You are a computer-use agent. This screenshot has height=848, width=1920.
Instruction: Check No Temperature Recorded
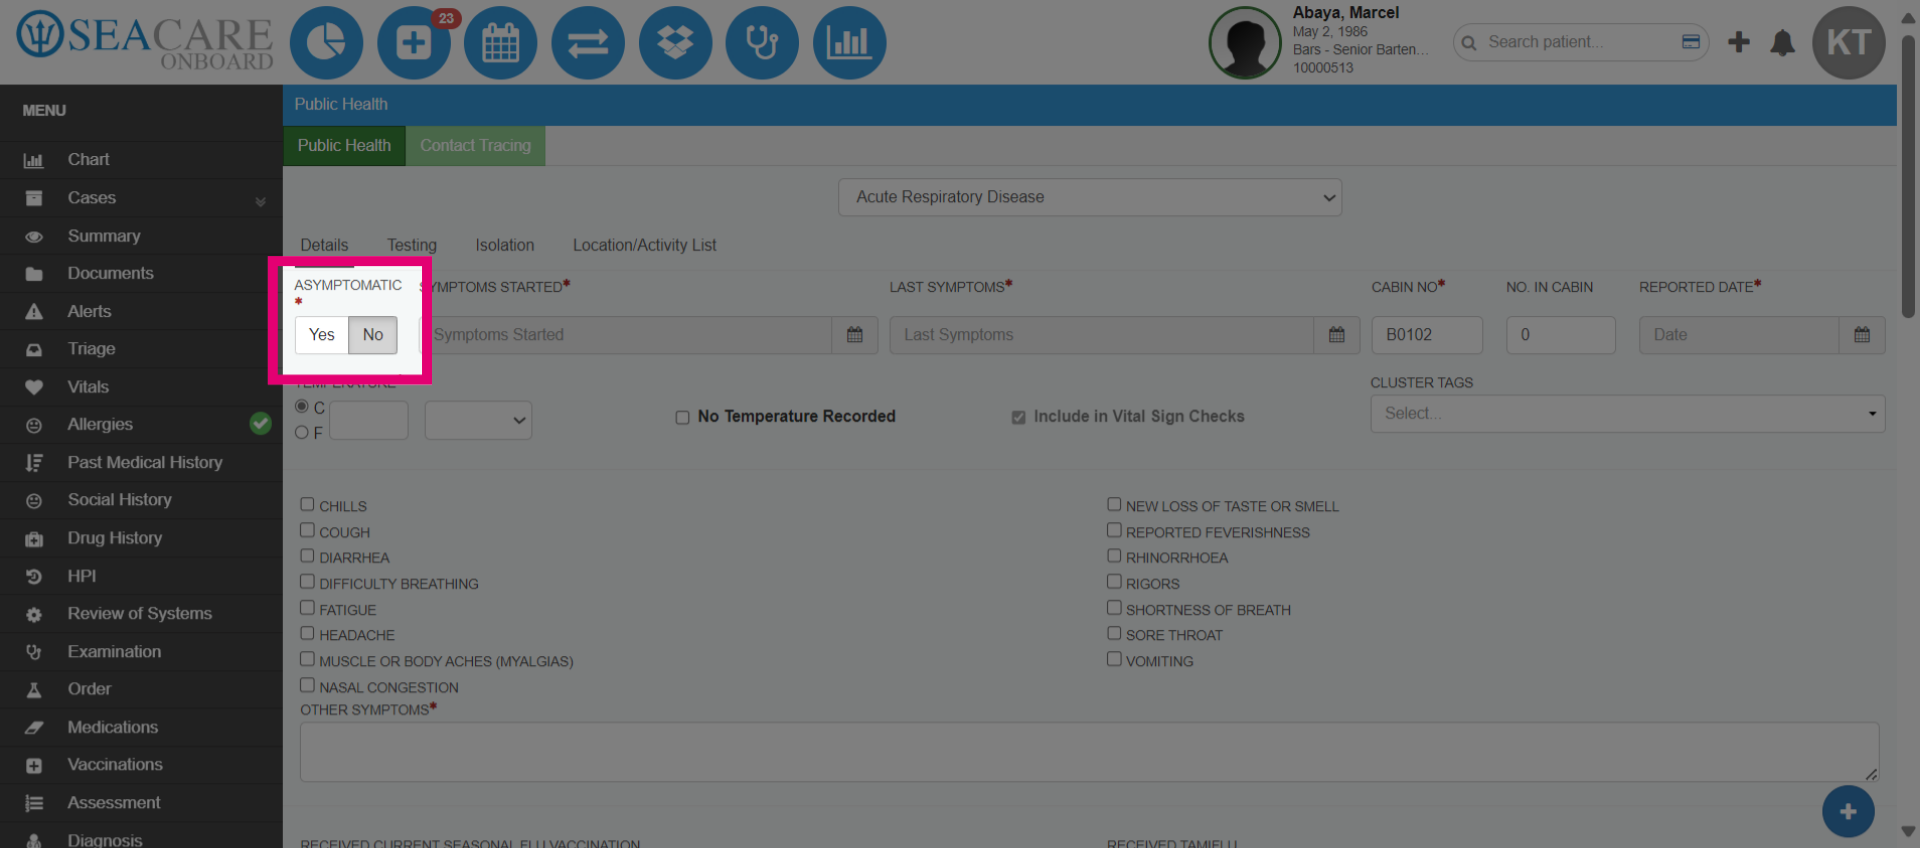[682, 417]
